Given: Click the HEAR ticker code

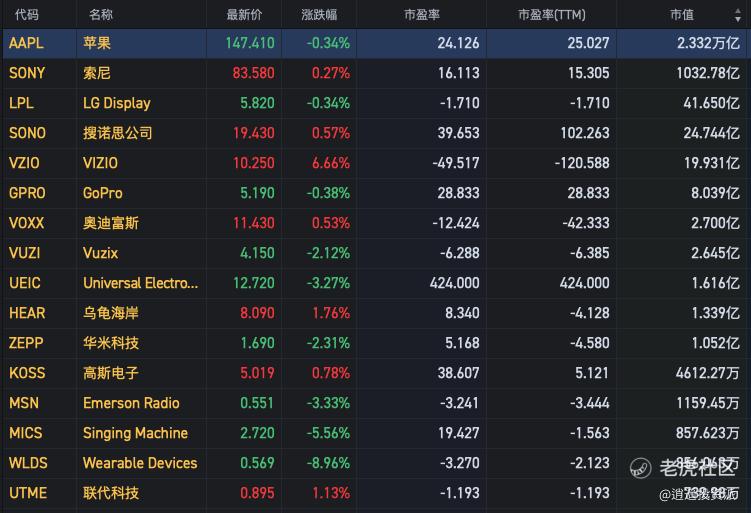Looking at the screenshot, I should pos(27,313).
